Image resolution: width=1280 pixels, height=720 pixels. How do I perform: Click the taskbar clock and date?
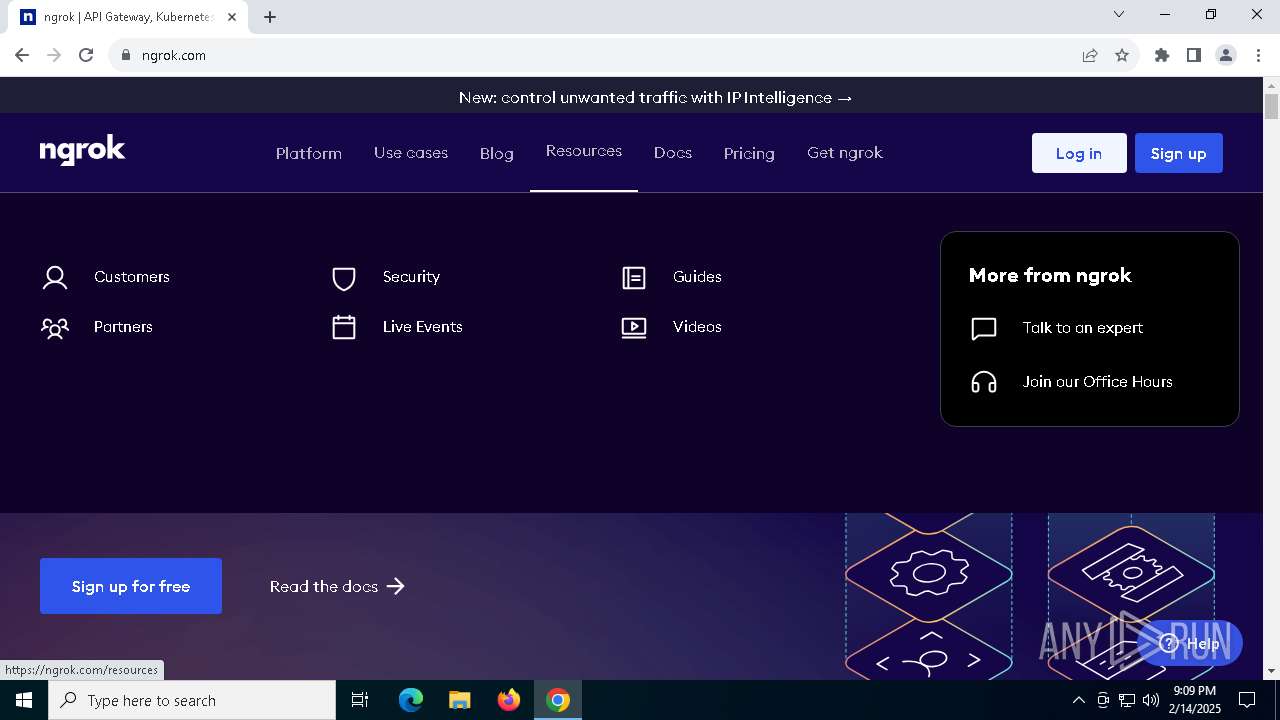click(x=1195, y=700)
